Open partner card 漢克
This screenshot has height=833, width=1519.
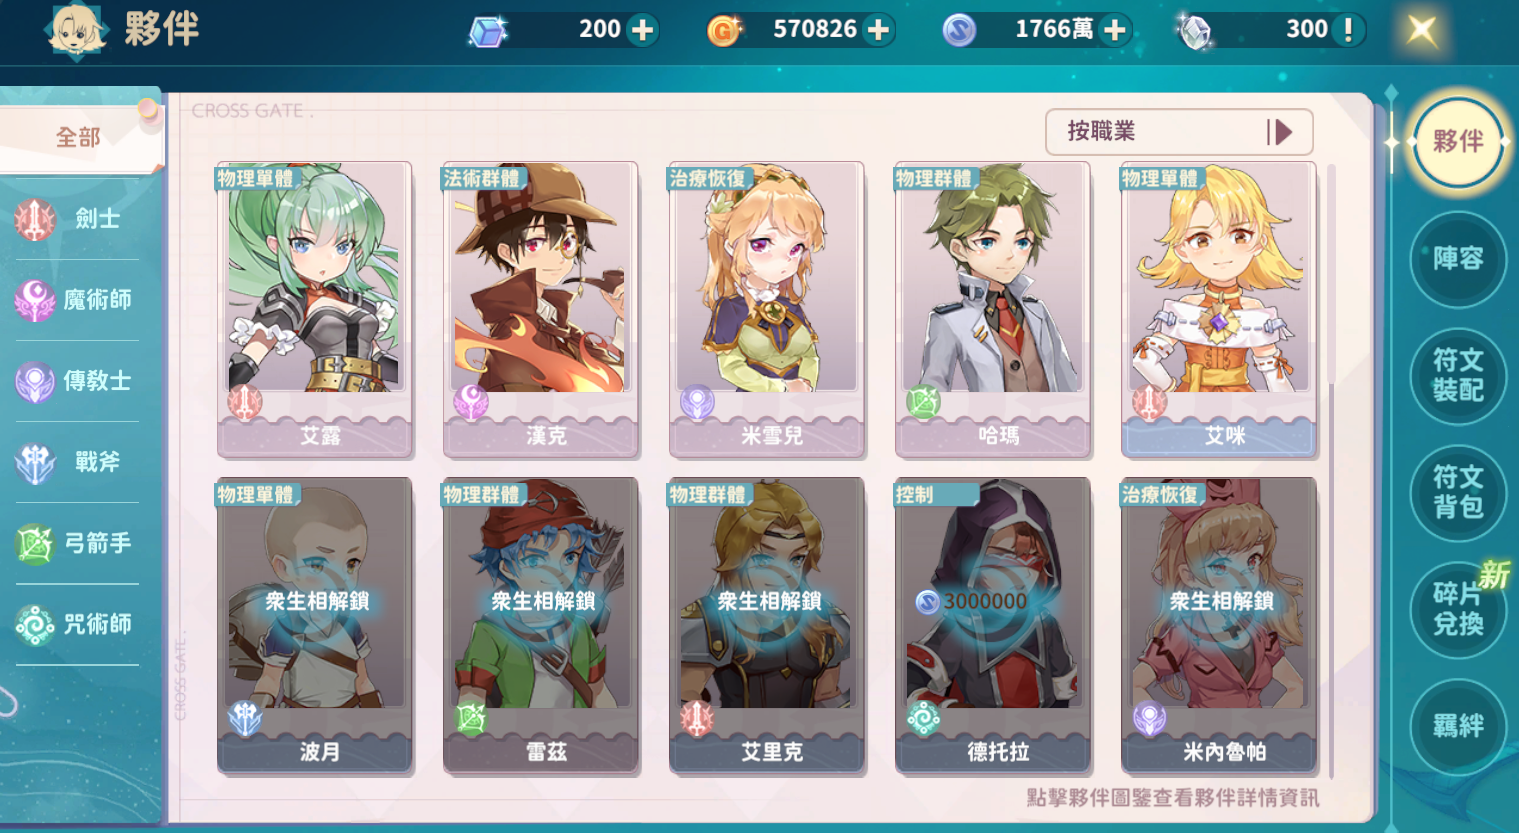click(x=541, y=310)
